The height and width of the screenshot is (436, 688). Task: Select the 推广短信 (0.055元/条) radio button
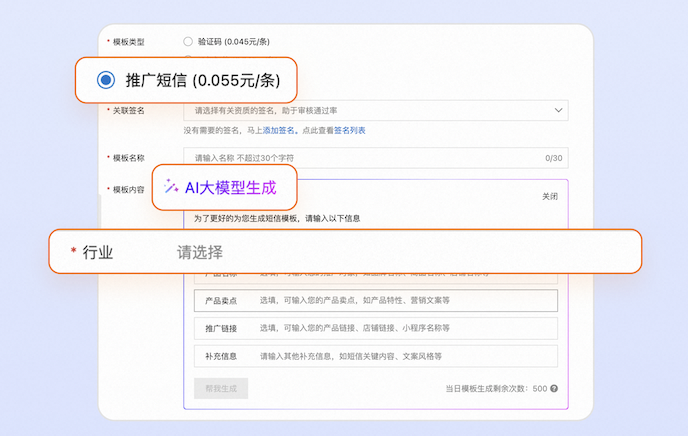tap(106, 80)
